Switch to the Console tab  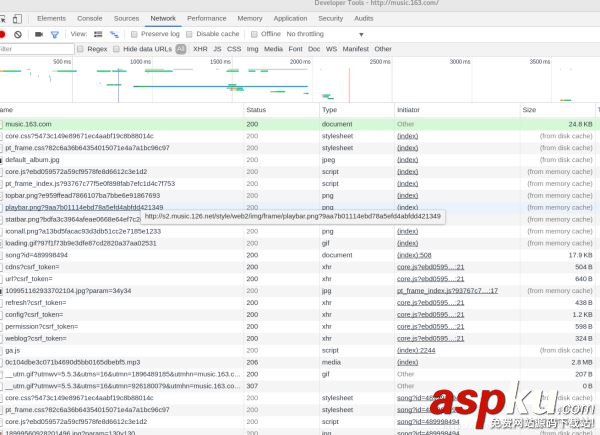pyautogui.click(x=90, y=18)
